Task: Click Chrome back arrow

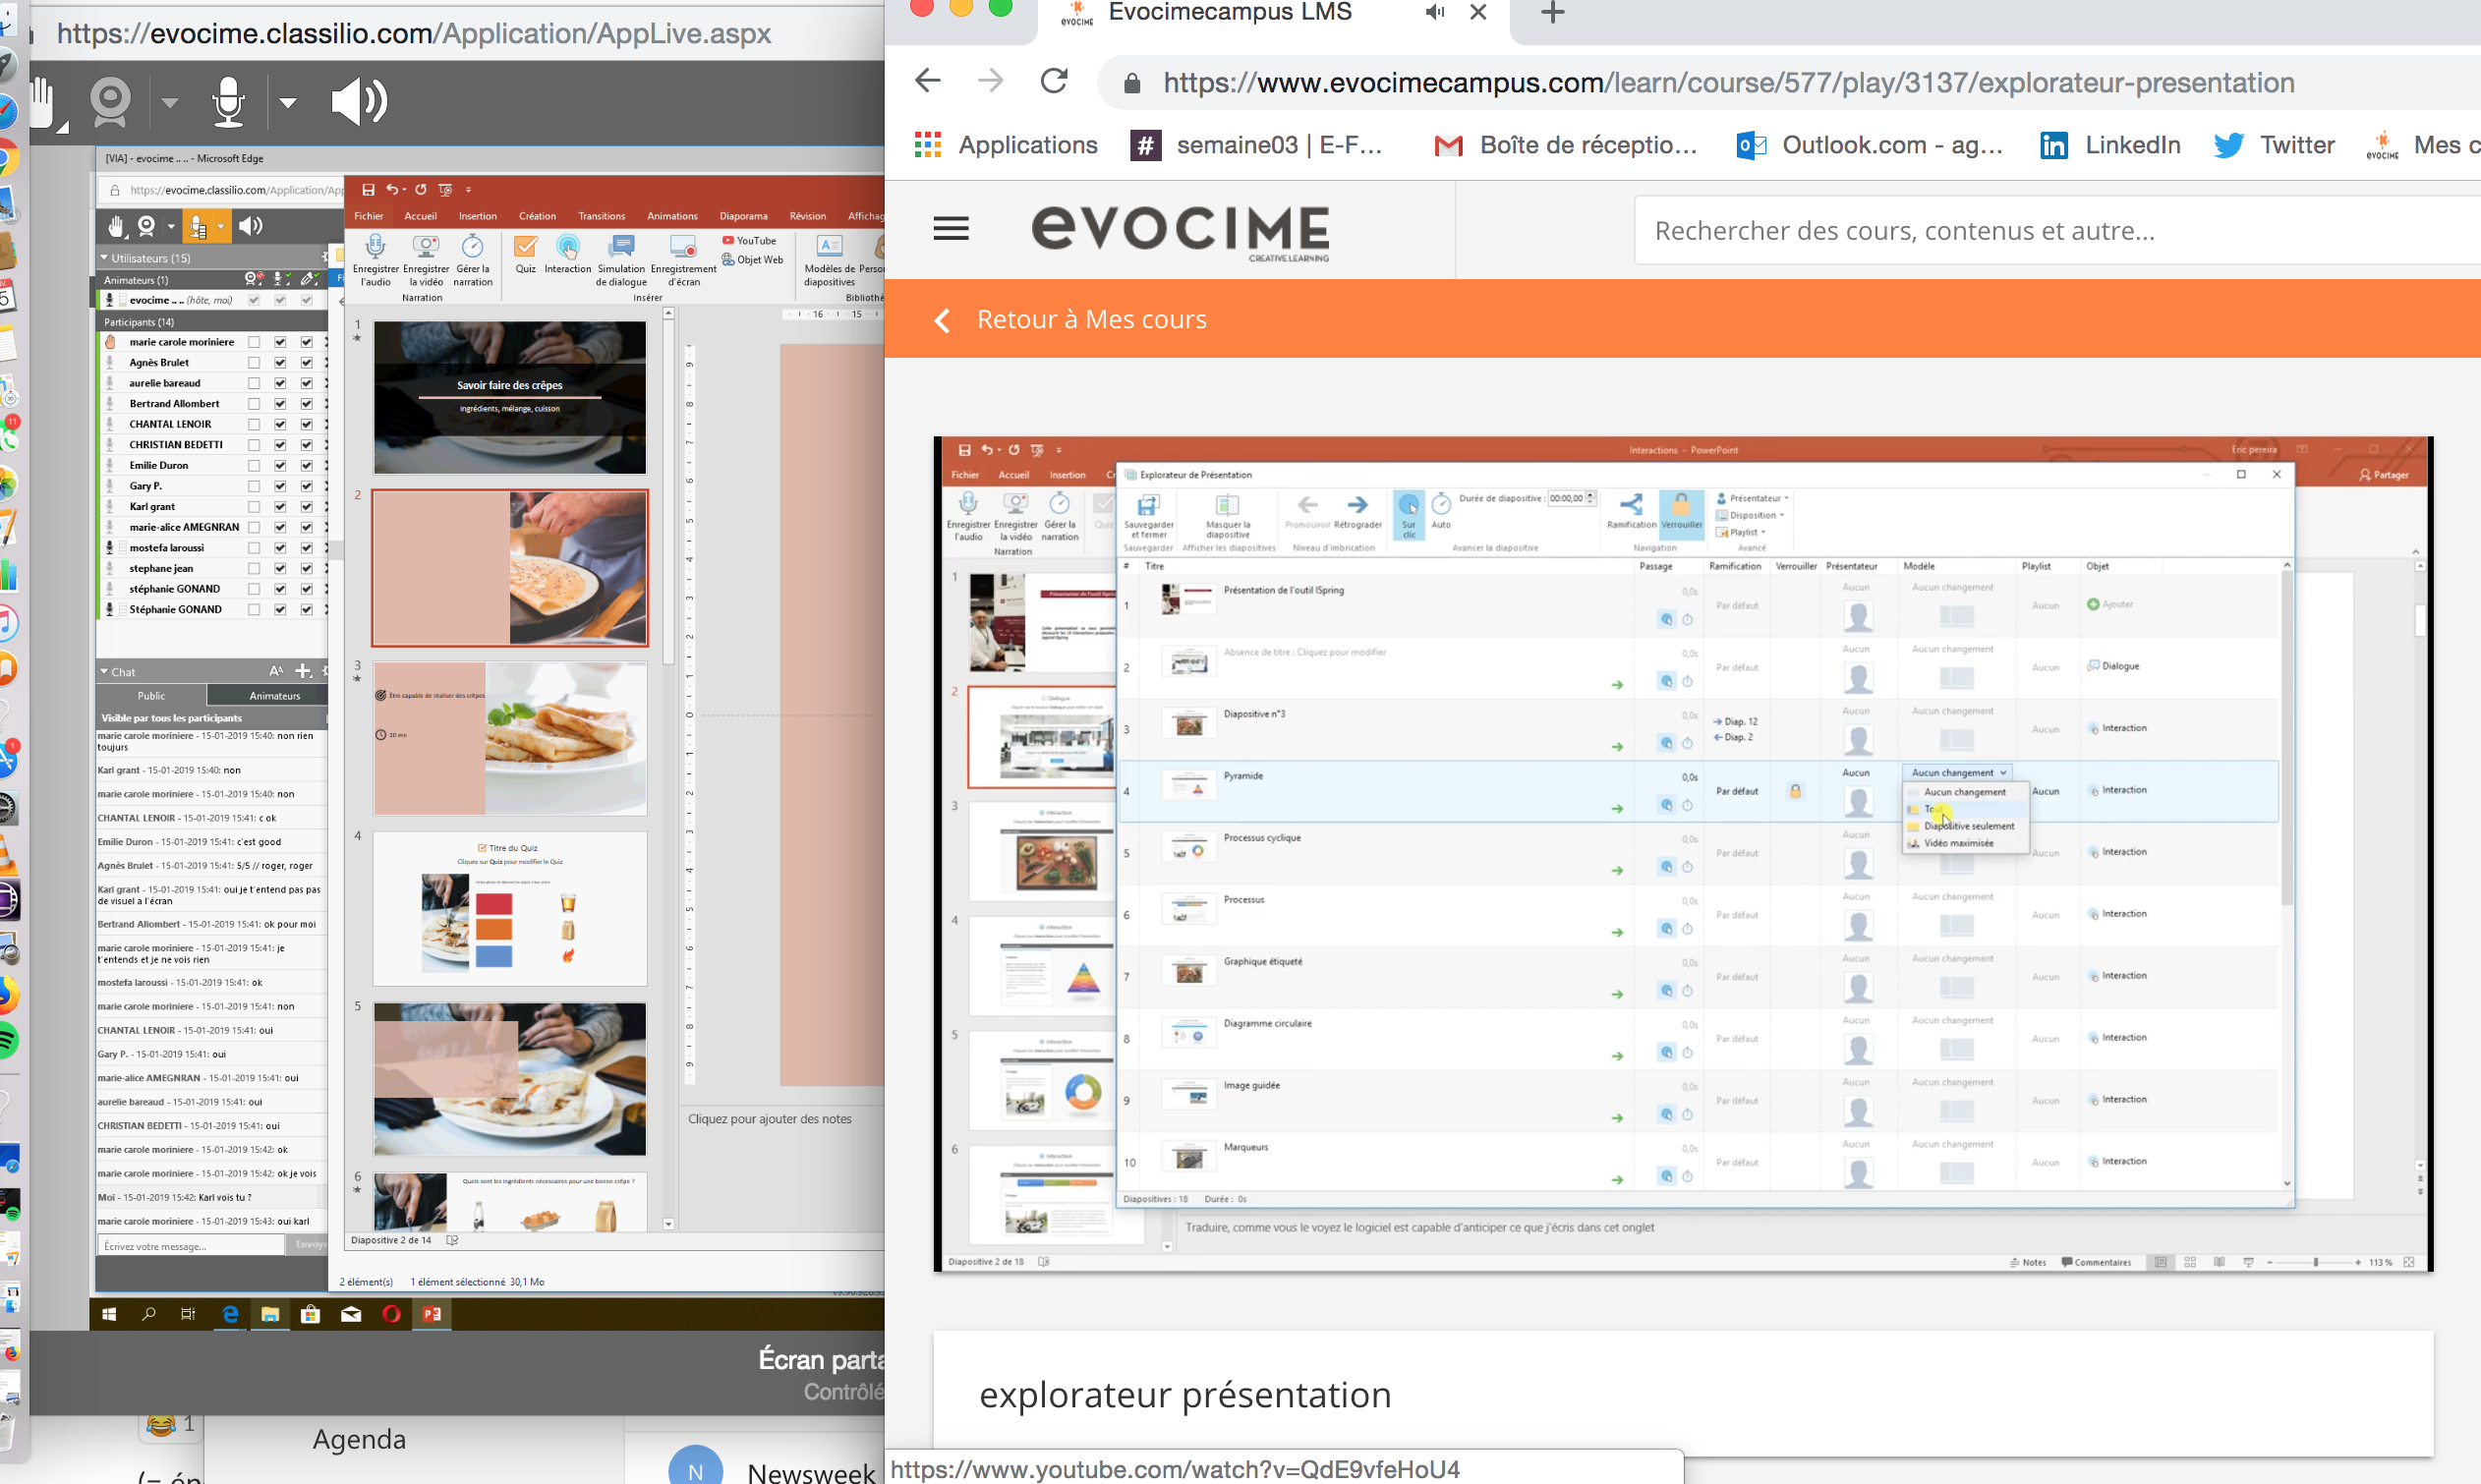Action: click(x=928, y=80)
